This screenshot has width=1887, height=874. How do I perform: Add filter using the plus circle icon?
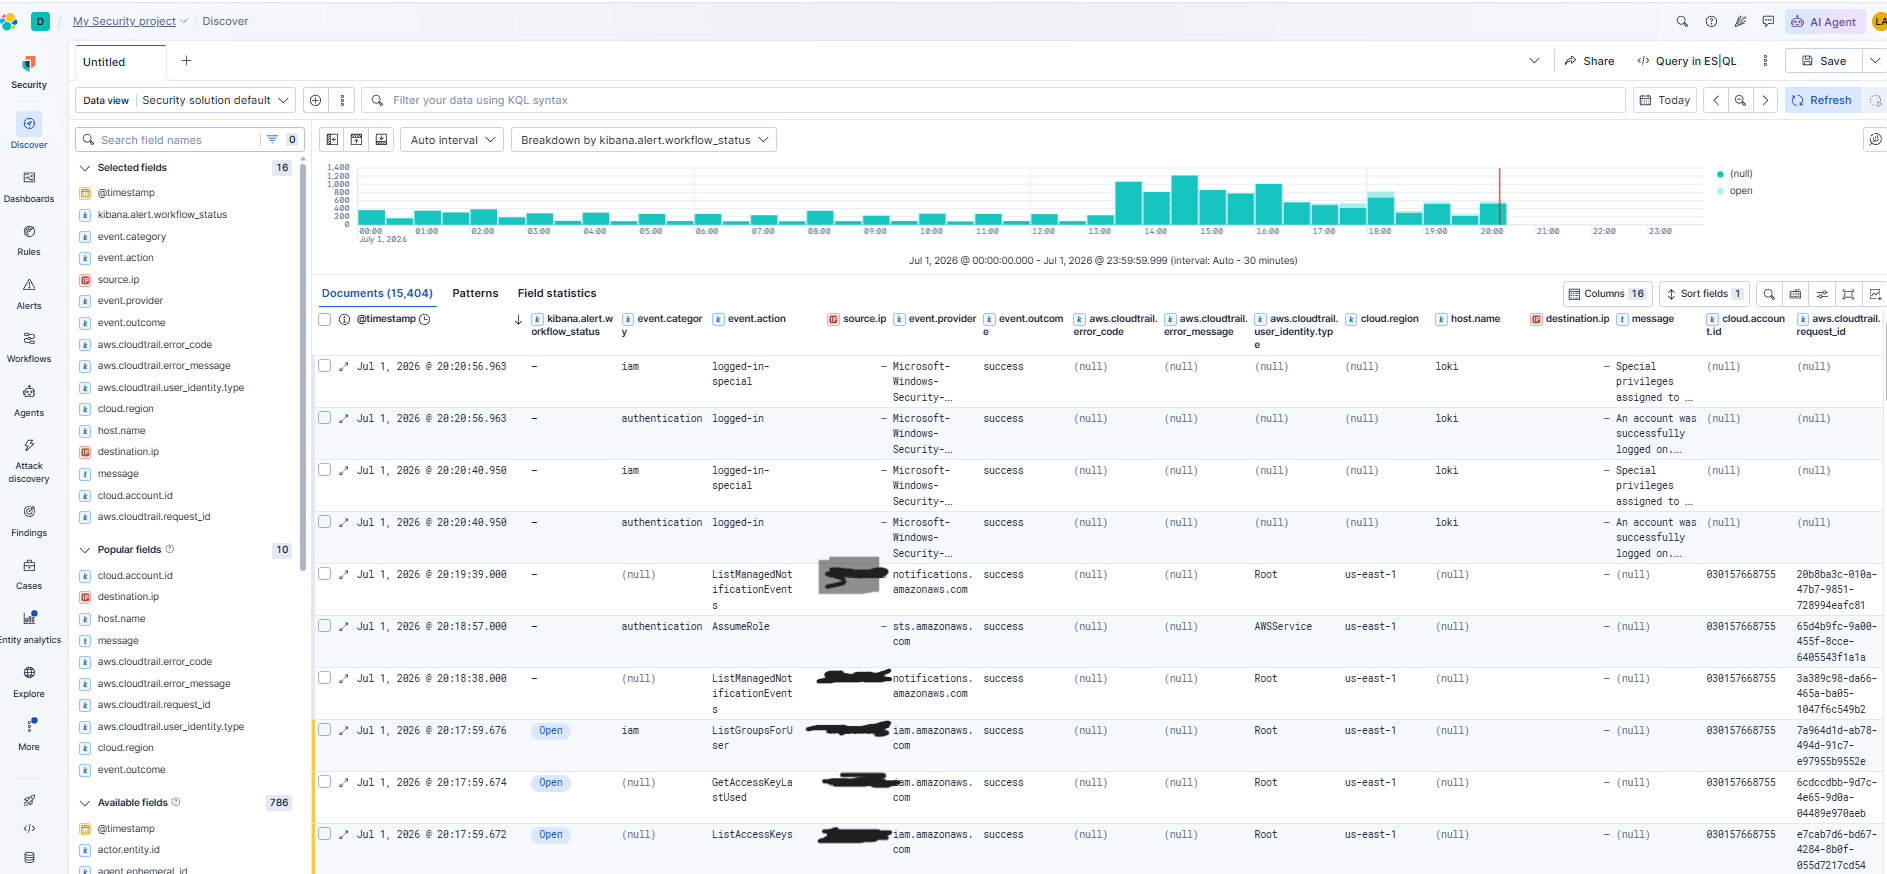[316, 100]
